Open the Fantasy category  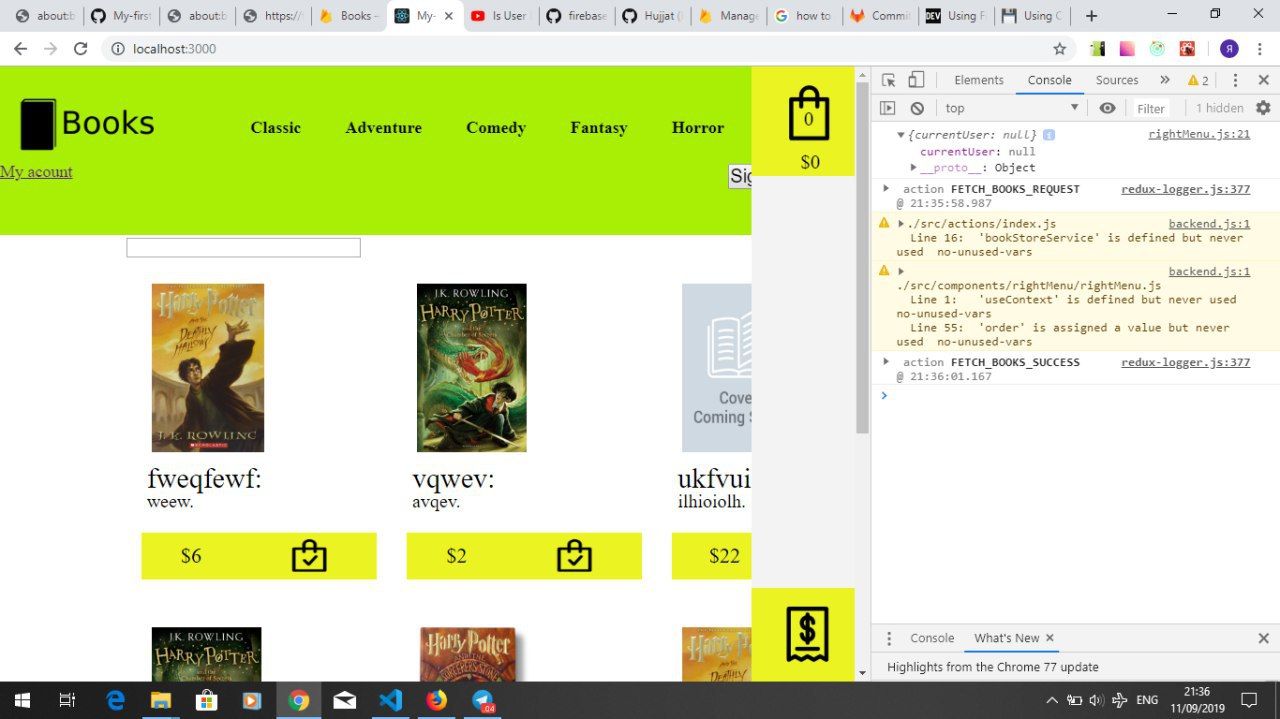(x=598, y=128)
